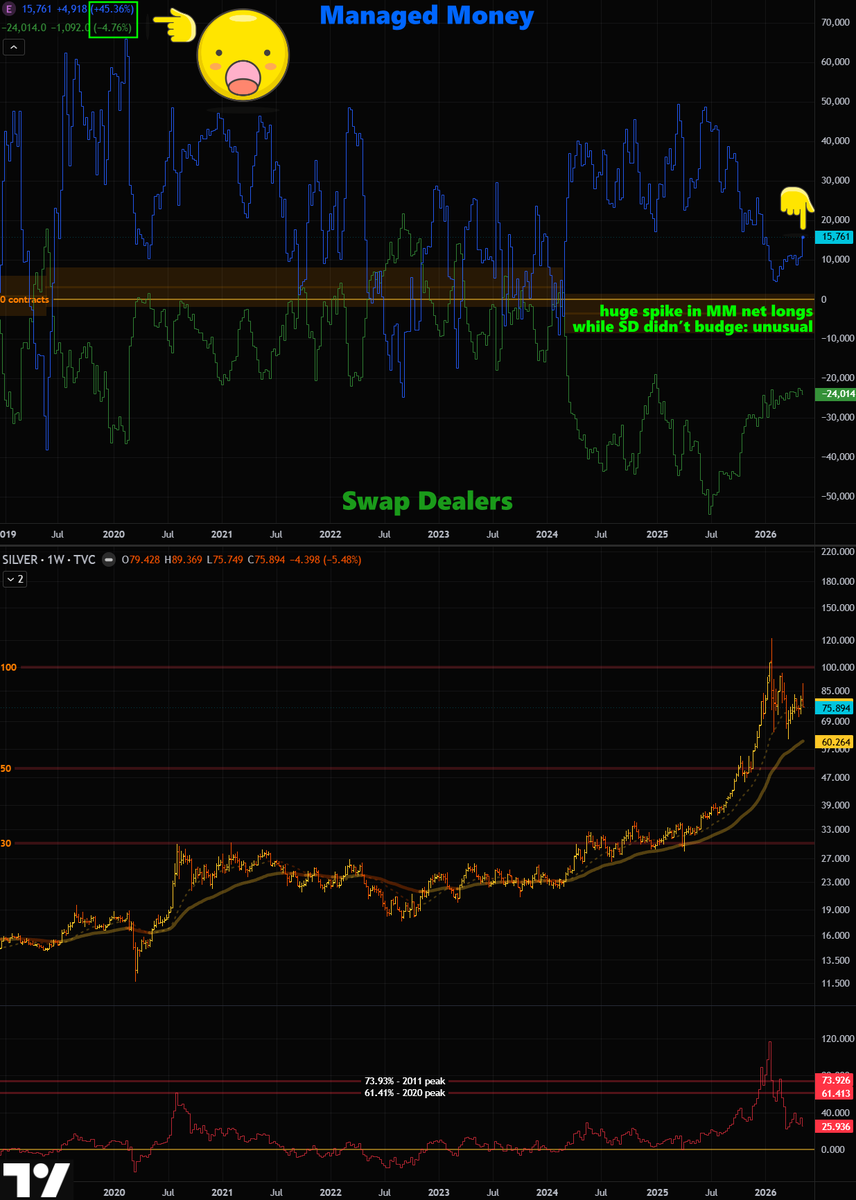The height and width of the screenshot is (1200, 856).
Task: Click the yellow 60.264 moving average label
Action: pyautogui.click(x=834, y=742)
